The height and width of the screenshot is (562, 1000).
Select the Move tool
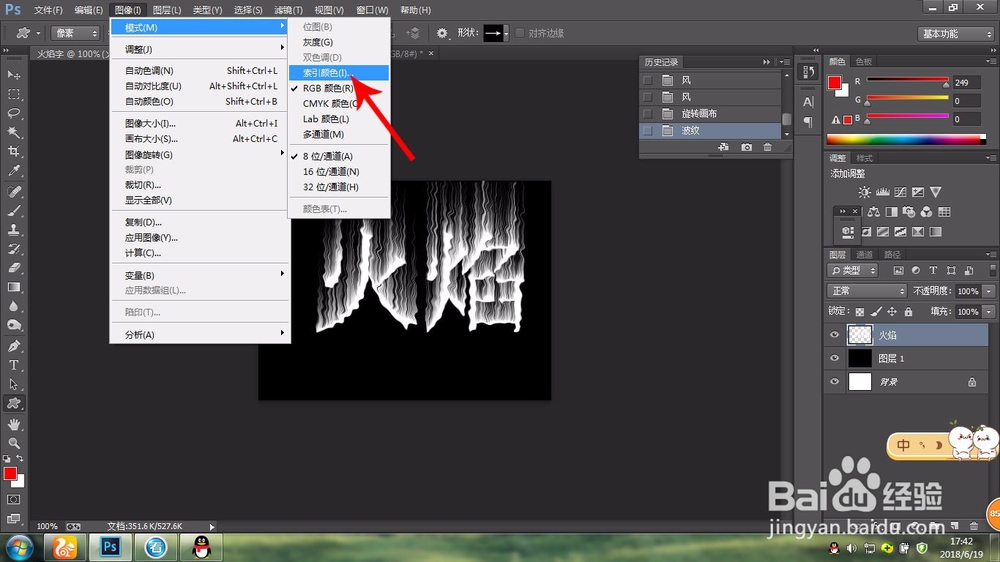[x=13, y=75]
